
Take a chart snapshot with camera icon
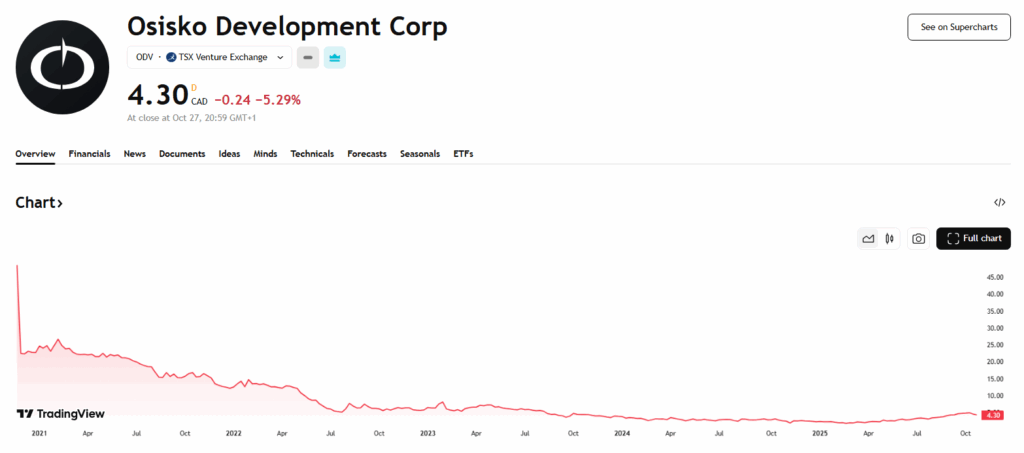[918, 239]
